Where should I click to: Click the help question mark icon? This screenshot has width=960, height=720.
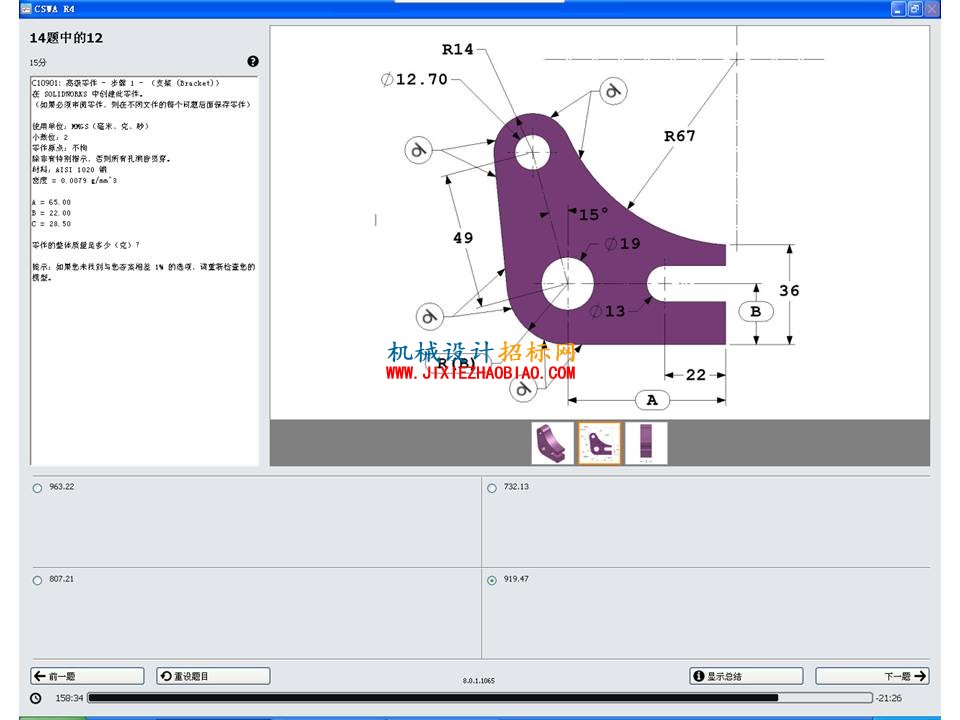[x=253, y=61]
